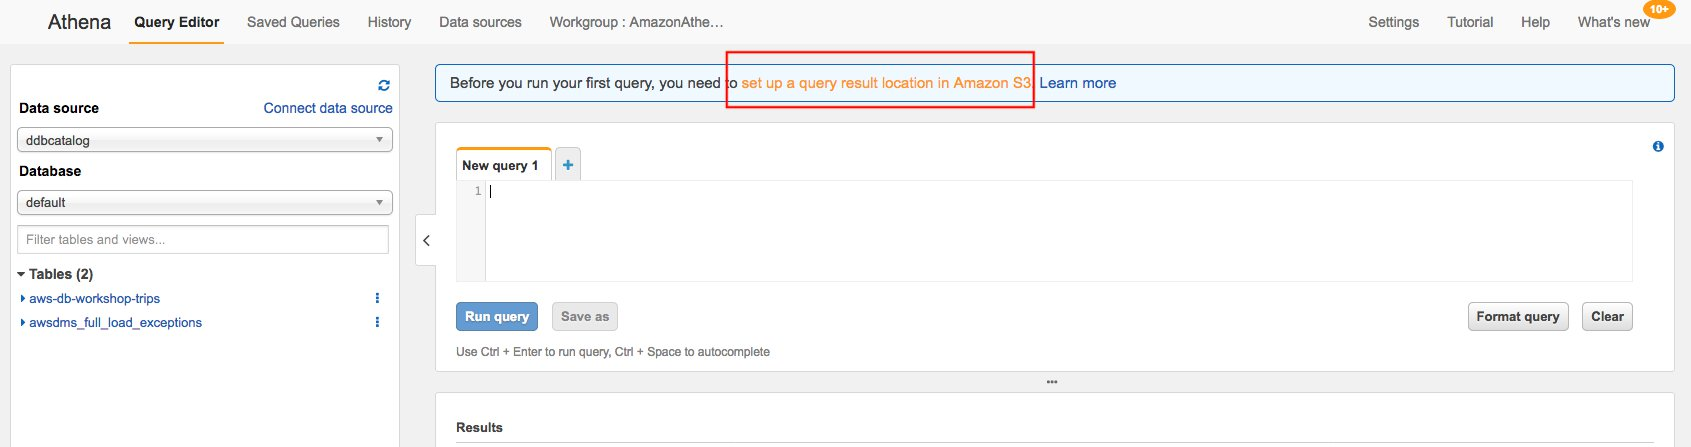This screenshot has width=1691, height=447.
Task: Expand the aws-db-workshop-trips table
Action: (x=23, y=298)
